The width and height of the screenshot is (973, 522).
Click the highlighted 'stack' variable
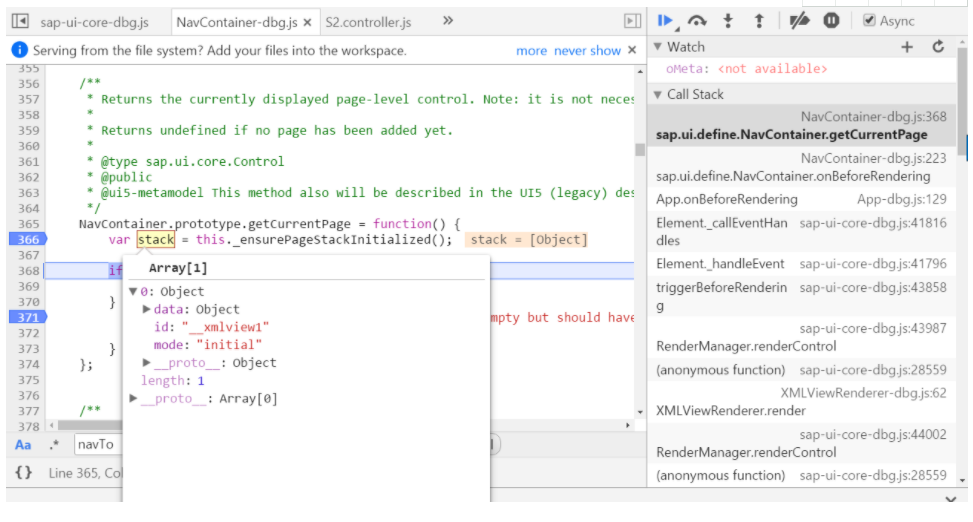click(156, 240)
